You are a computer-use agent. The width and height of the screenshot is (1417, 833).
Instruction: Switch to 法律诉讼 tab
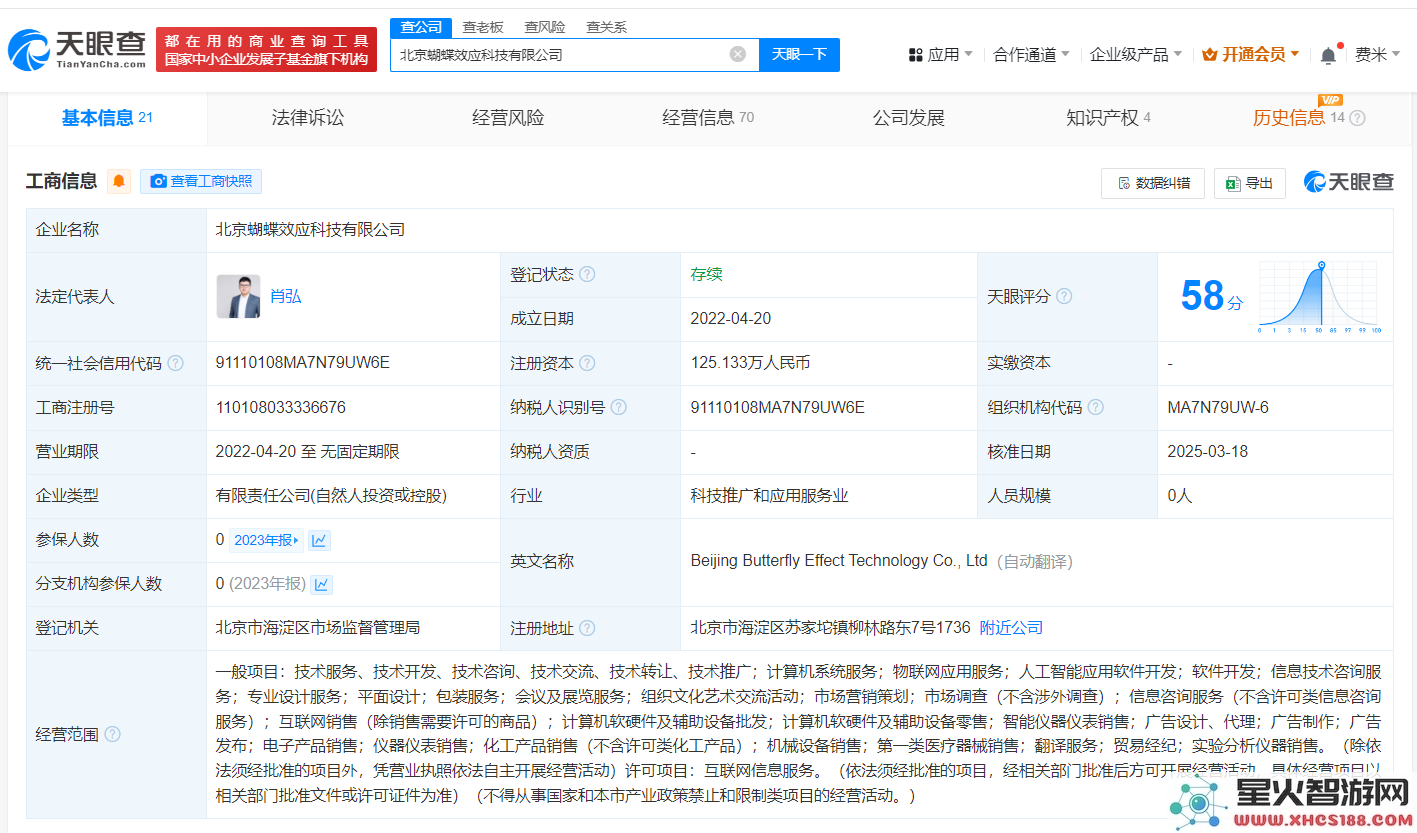pyautogui.click(x=308, y=118)
